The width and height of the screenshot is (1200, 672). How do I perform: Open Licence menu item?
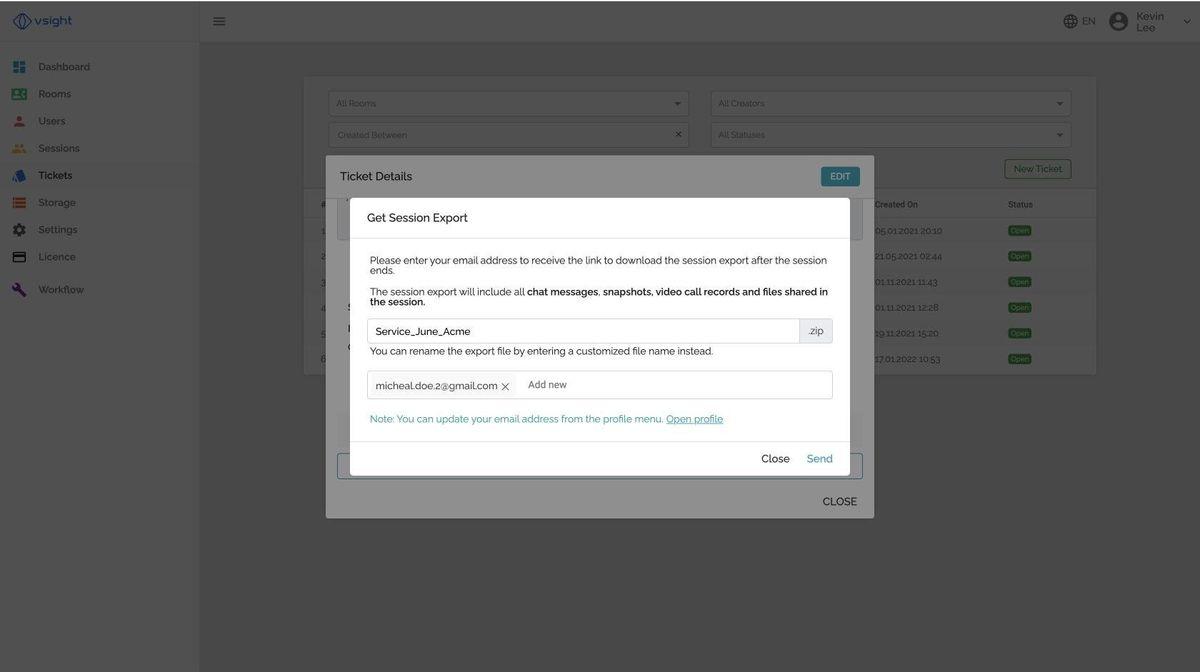pos(57,257)
